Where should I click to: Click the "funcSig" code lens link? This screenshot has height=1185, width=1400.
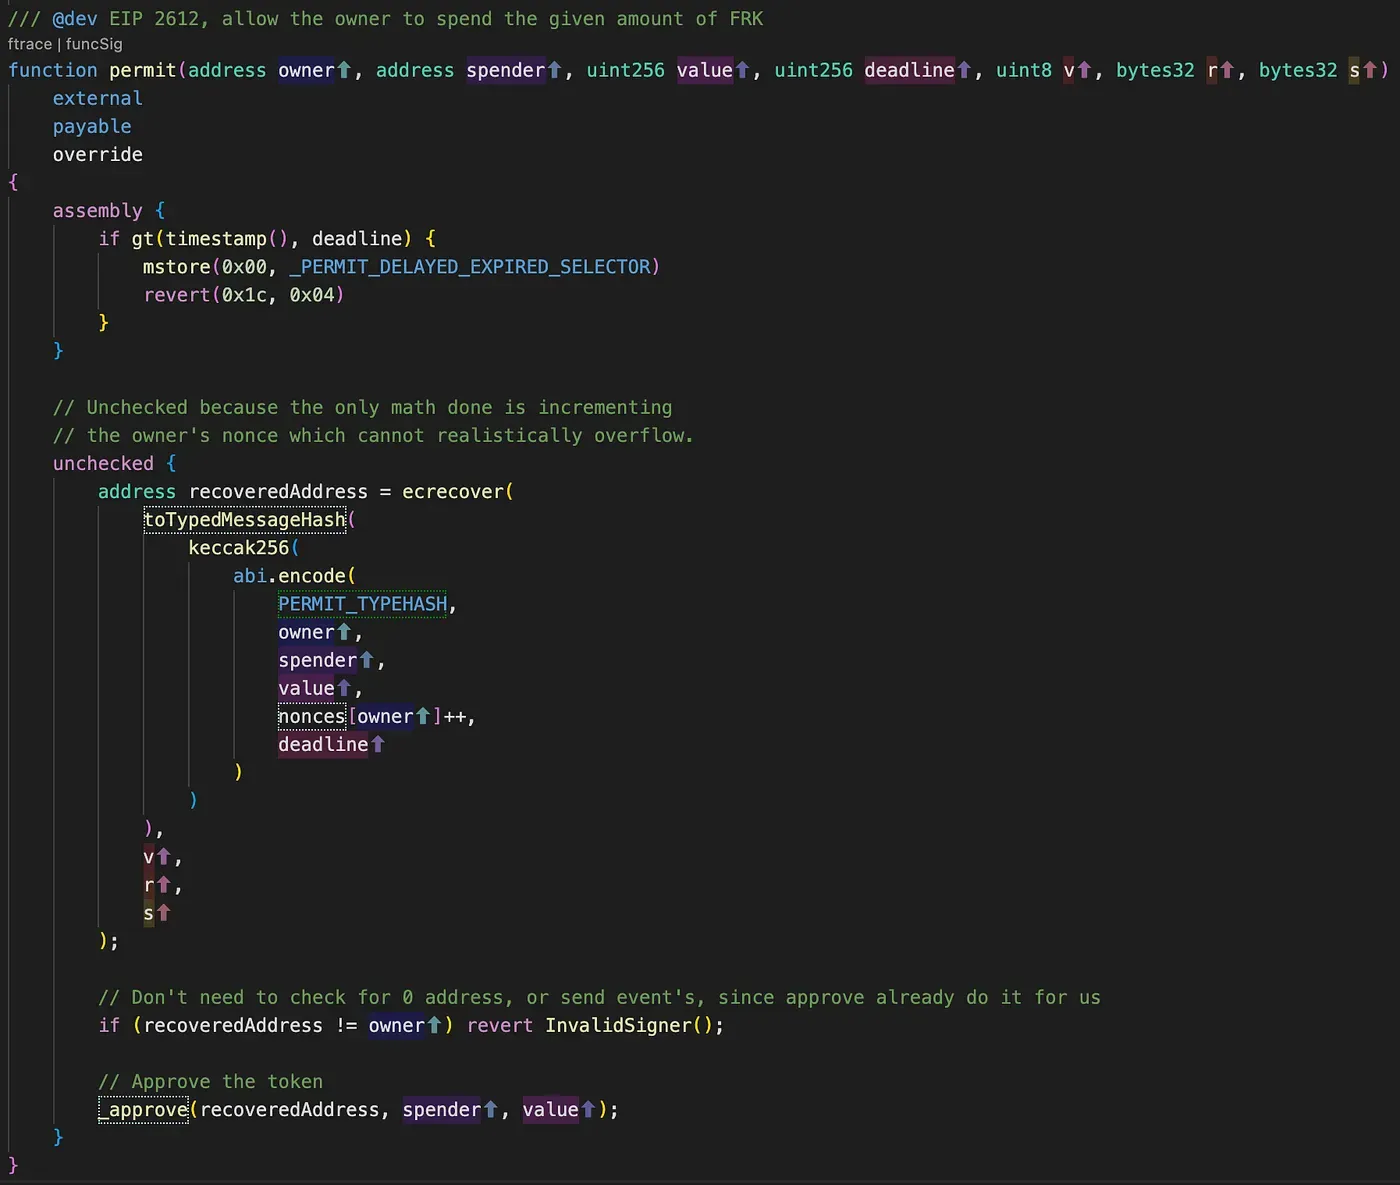point(94,44)
